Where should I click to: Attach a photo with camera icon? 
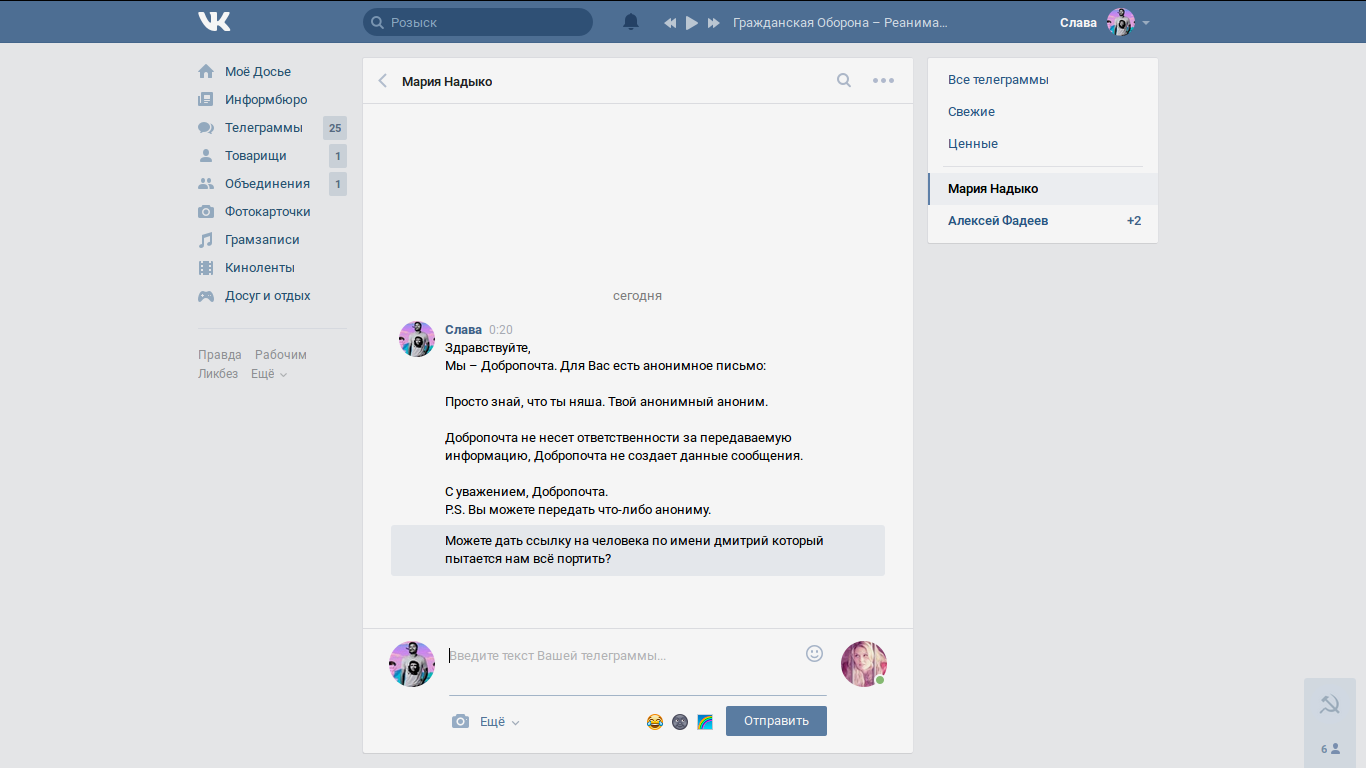[460, 722]
